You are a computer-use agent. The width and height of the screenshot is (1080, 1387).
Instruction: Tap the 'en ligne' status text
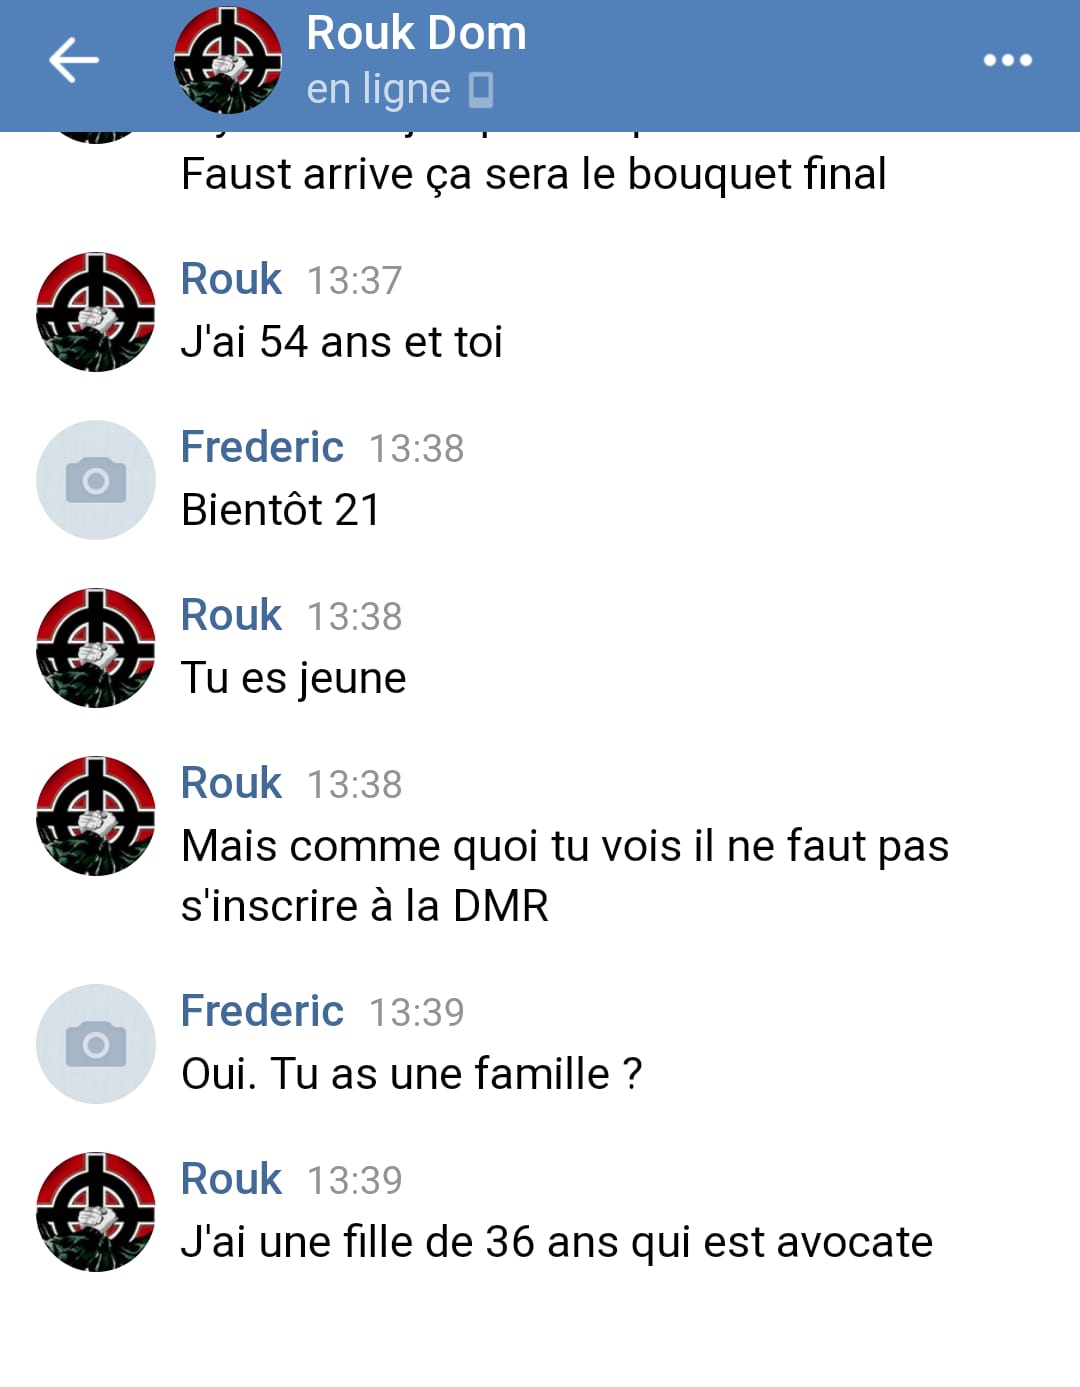coord(378,90)
